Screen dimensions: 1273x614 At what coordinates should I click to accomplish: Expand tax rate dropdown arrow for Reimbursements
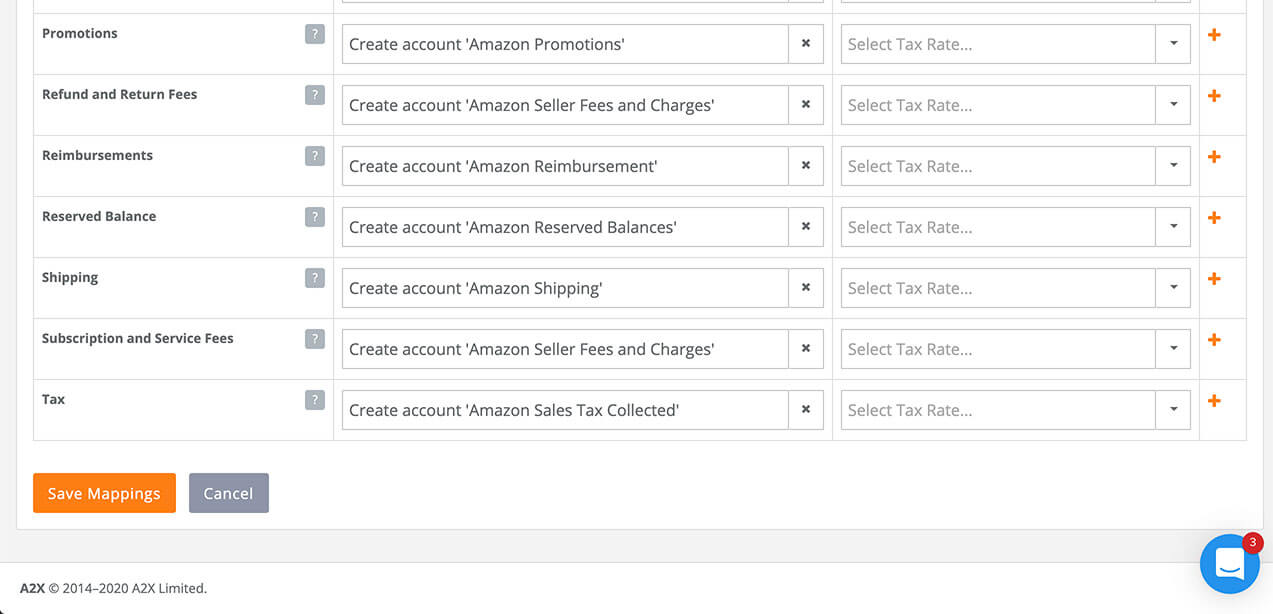[x=1173, y=166]
